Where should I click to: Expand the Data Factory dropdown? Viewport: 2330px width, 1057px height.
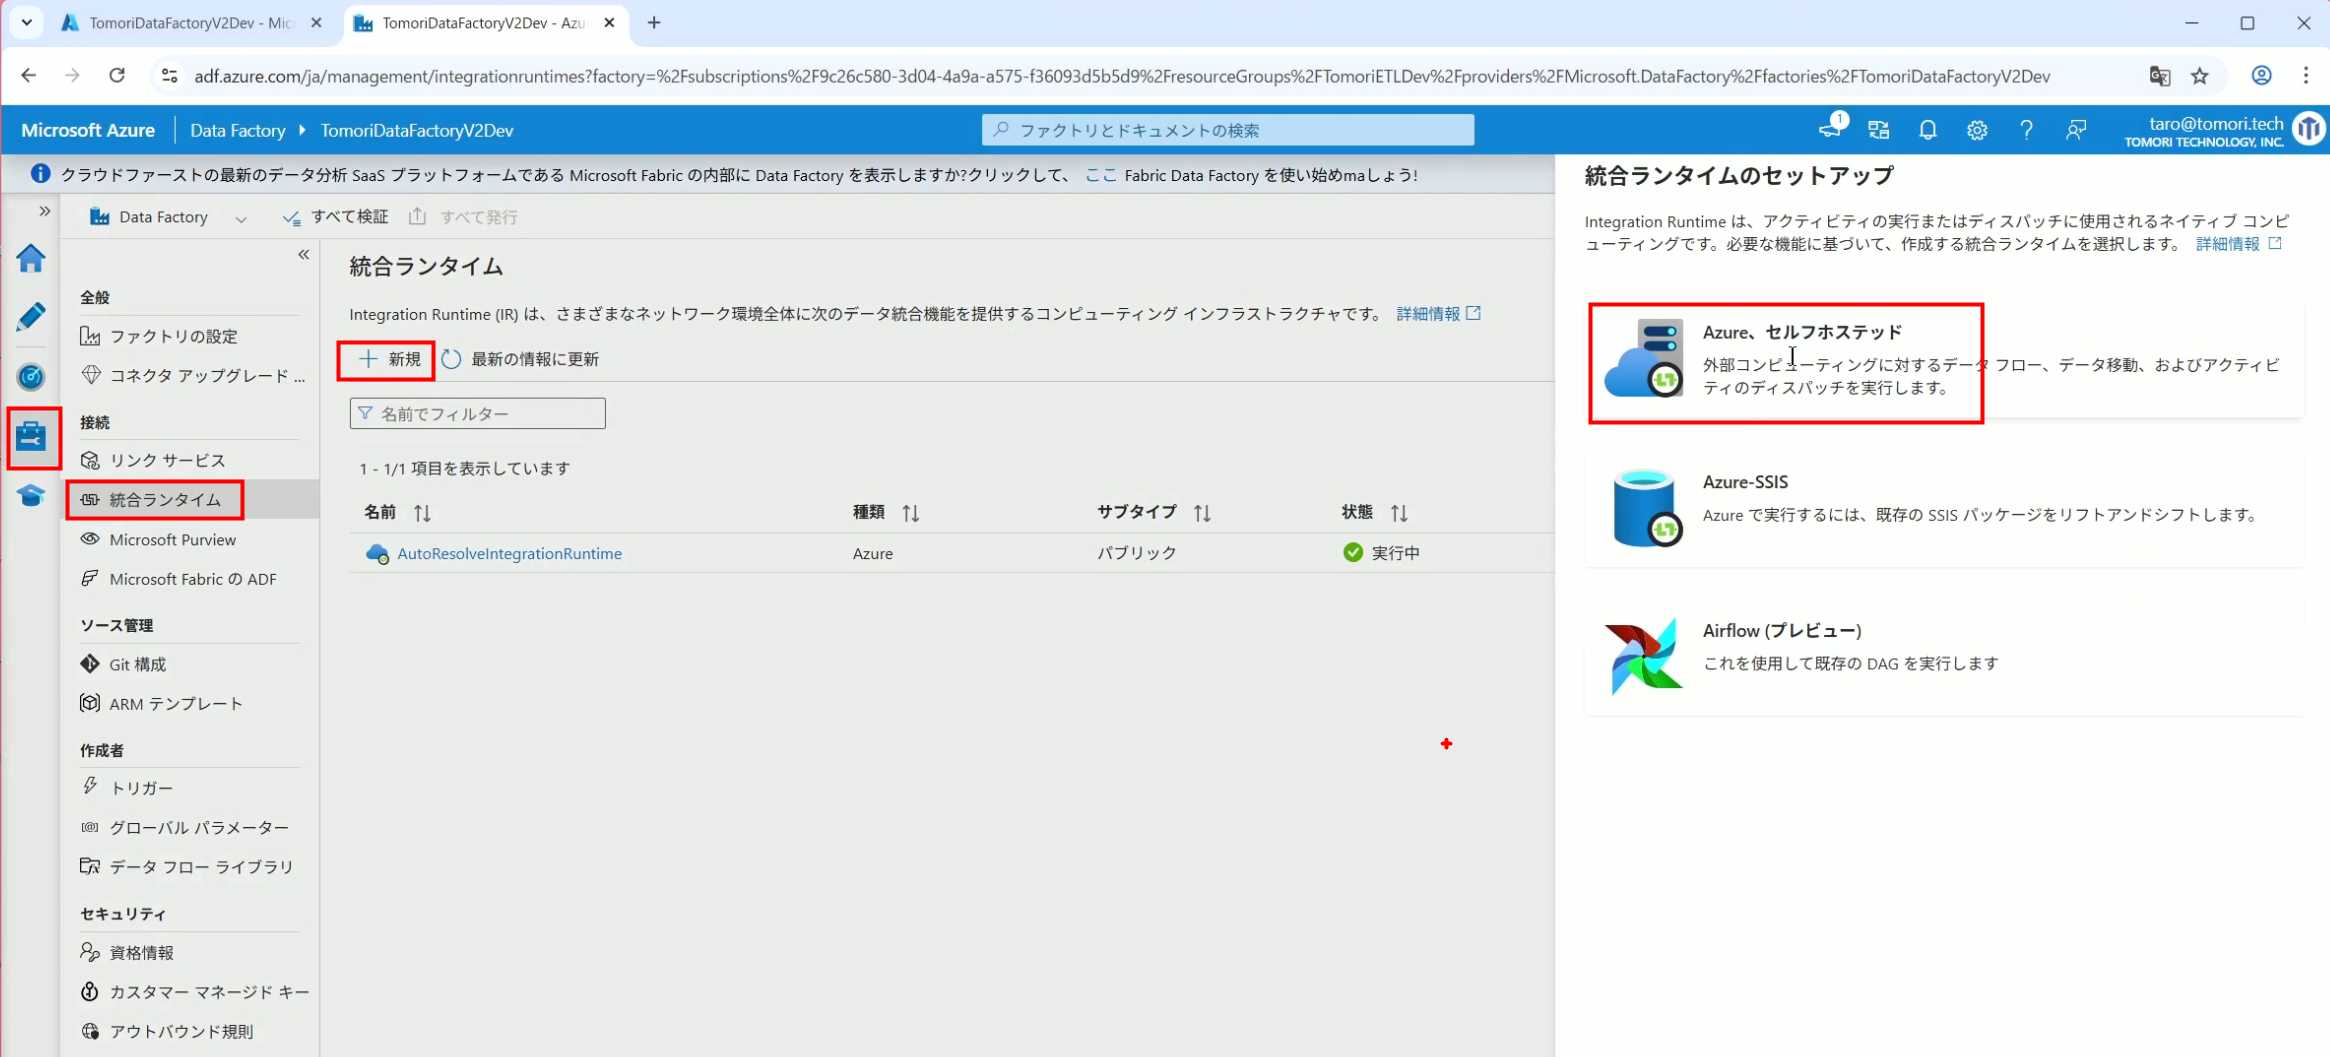240,218
